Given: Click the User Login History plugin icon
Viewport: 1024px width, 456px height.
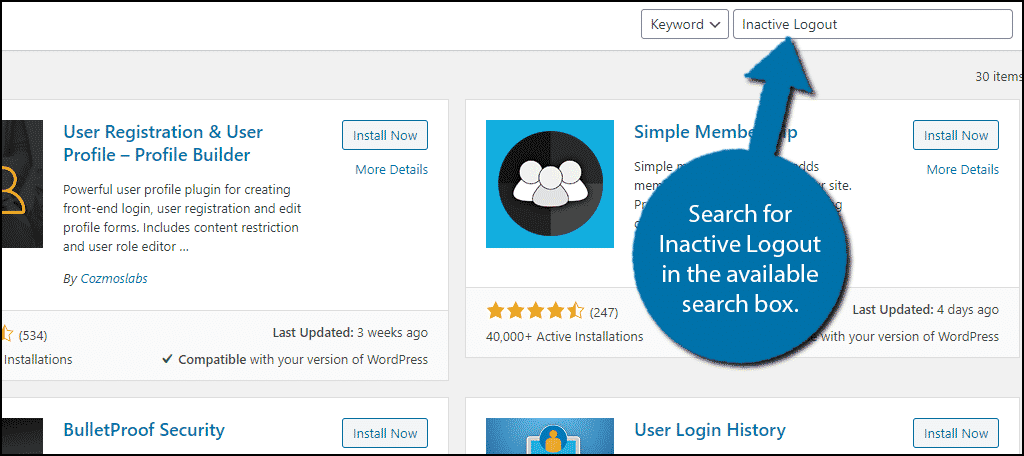Looking at the screenshot, I should click(x=550, y=435).
